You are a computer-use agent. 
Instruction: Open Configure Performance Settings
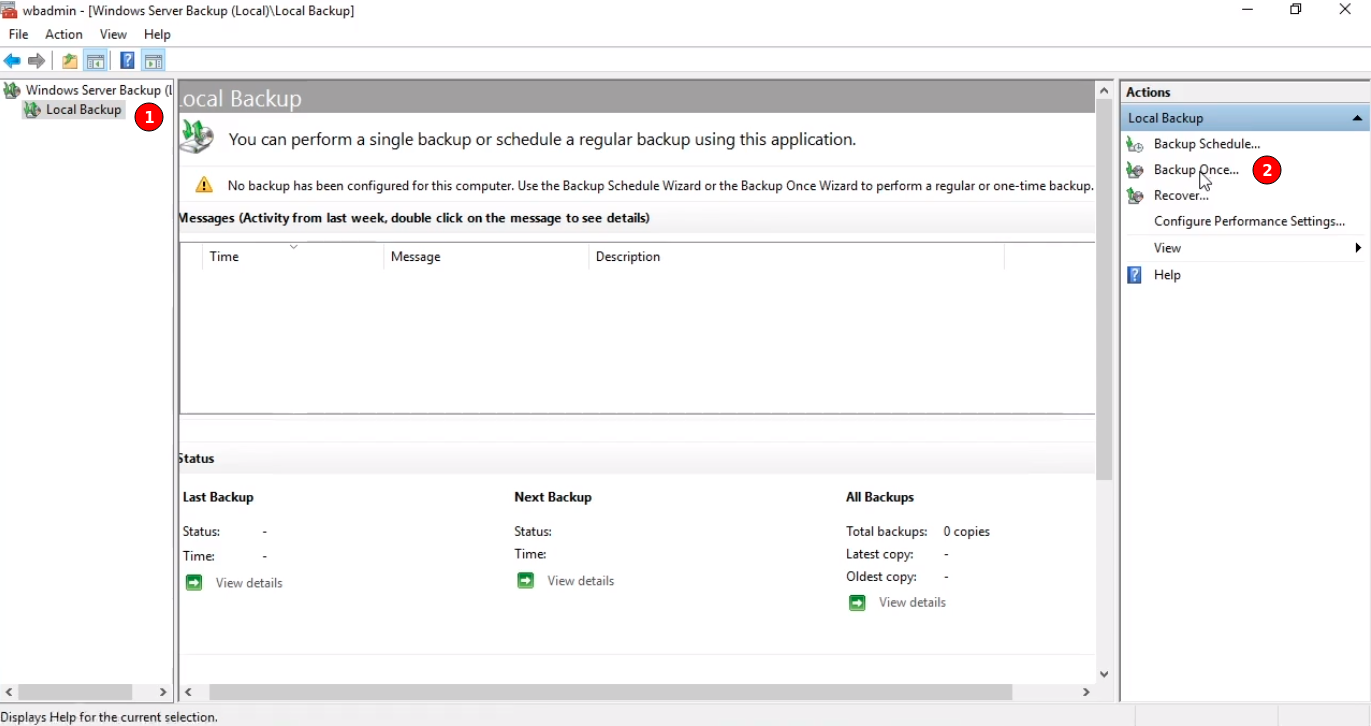coord(1249,221)
